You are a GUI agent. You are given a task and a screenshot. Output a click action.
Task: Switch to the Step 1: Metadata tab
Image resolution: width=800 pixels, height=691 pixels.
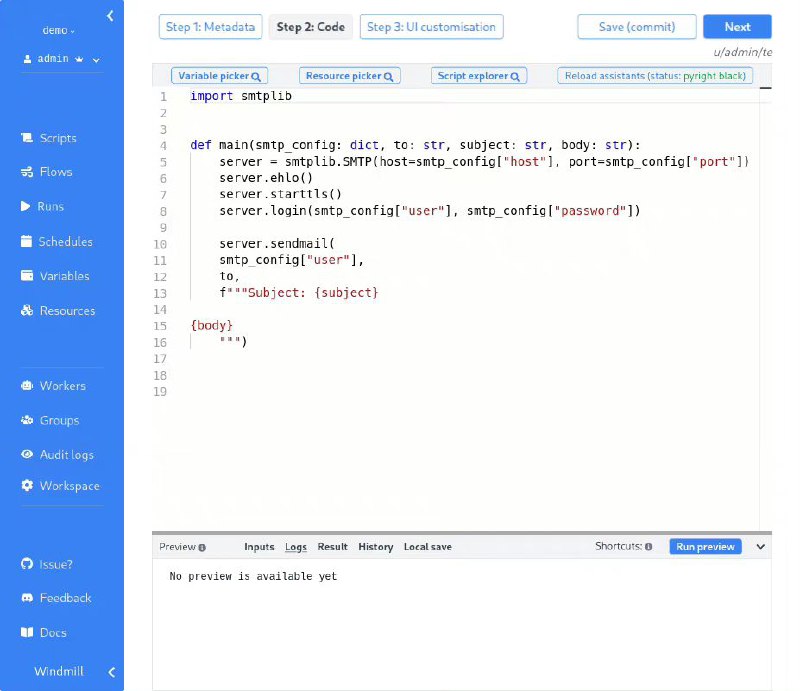(x=210, y=27)
